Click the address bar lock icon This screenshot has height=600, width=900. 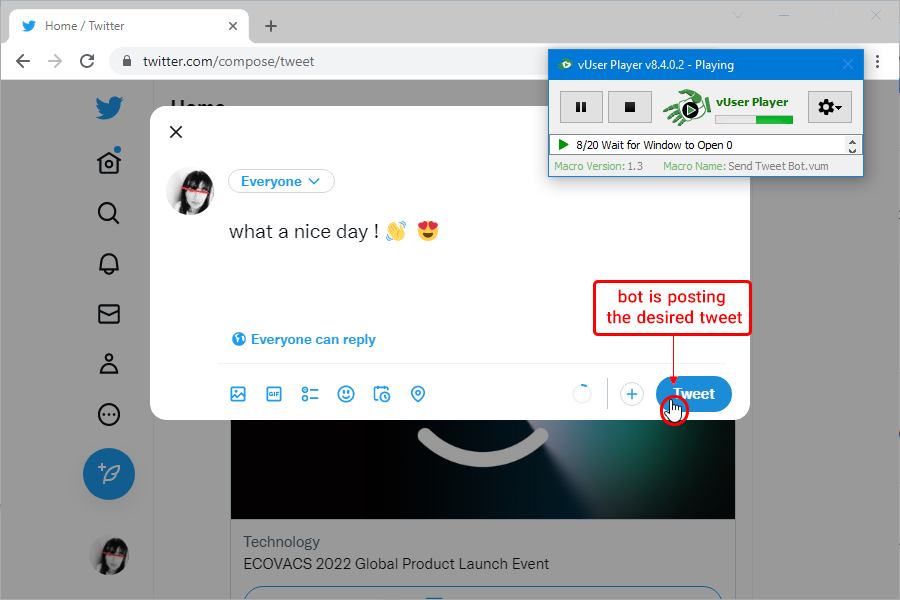click(x=127, y=61)
